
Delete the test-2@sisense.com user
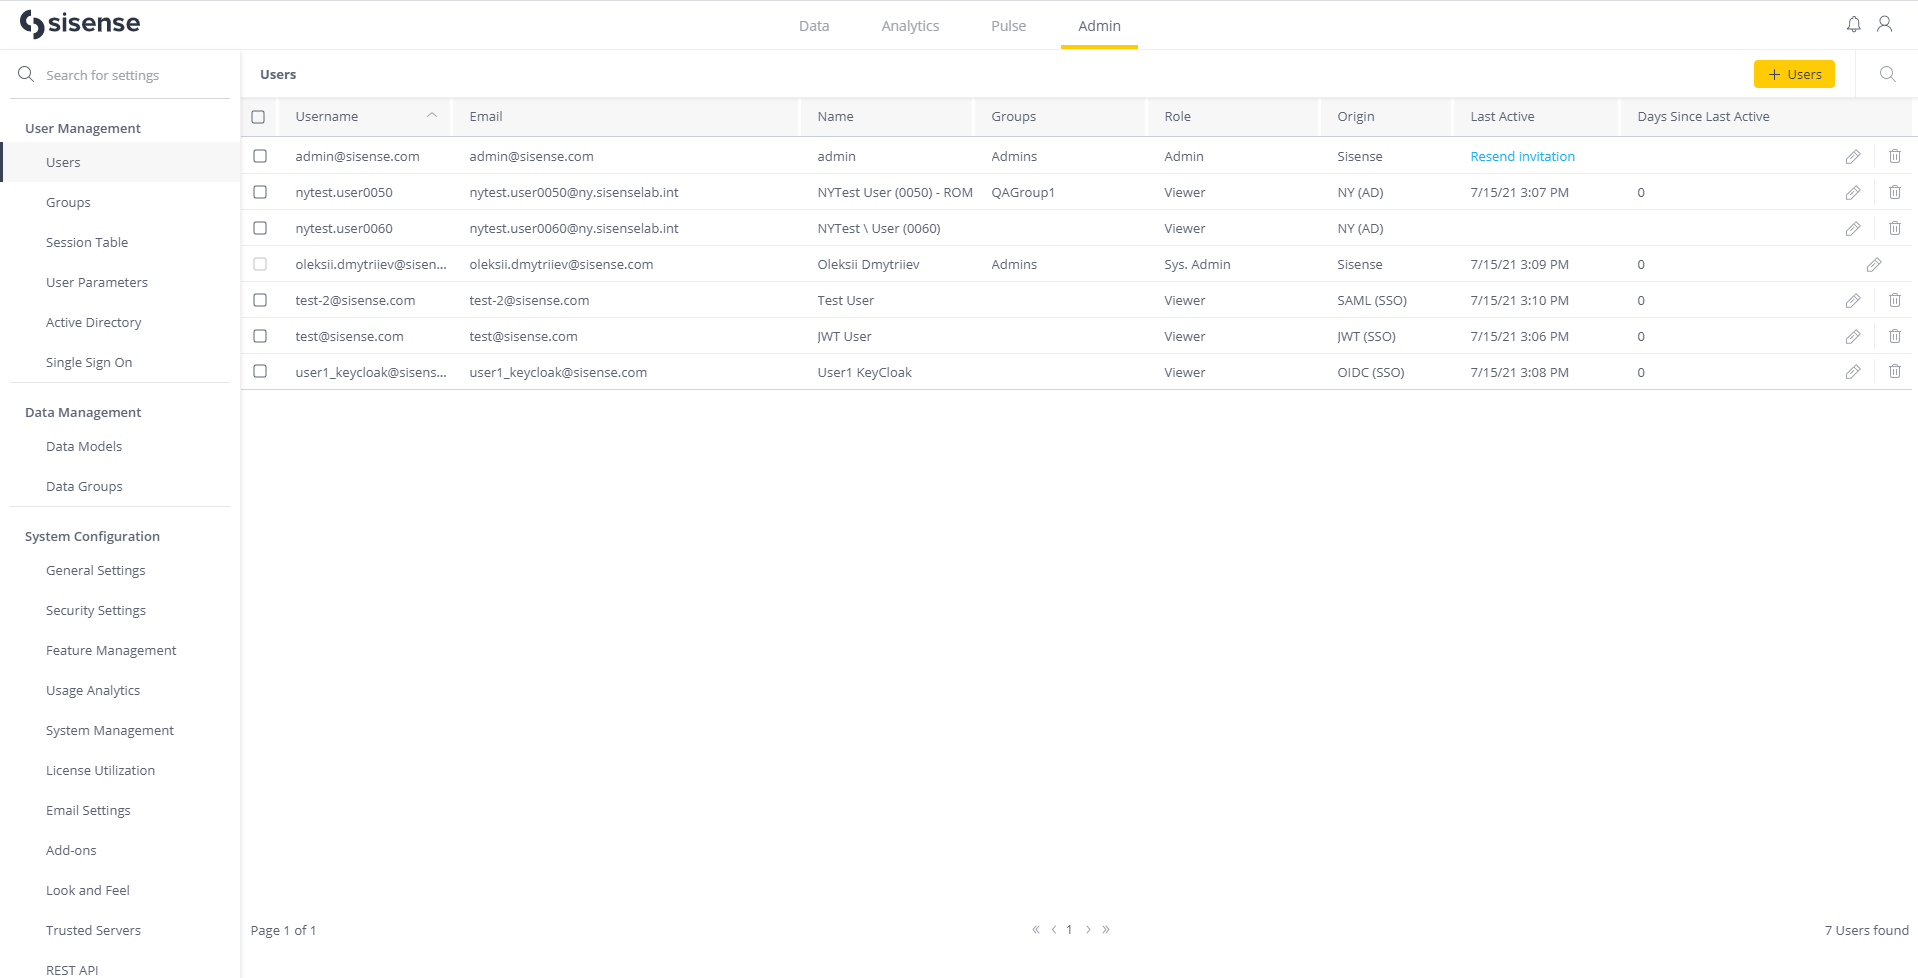(x=1895, y=300)
